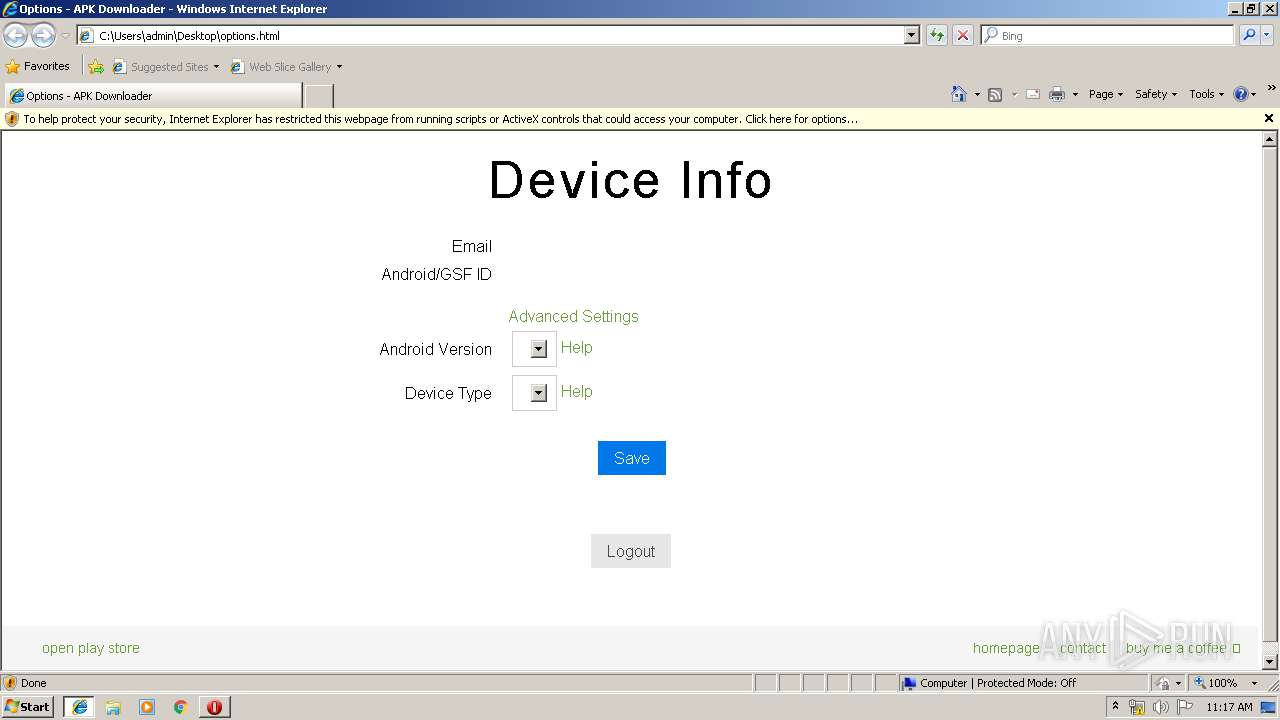Click the vertical scrollbar up arrow
Image resolution: width=1280 pixels, height=720 pixels.
pos(1270,139)
